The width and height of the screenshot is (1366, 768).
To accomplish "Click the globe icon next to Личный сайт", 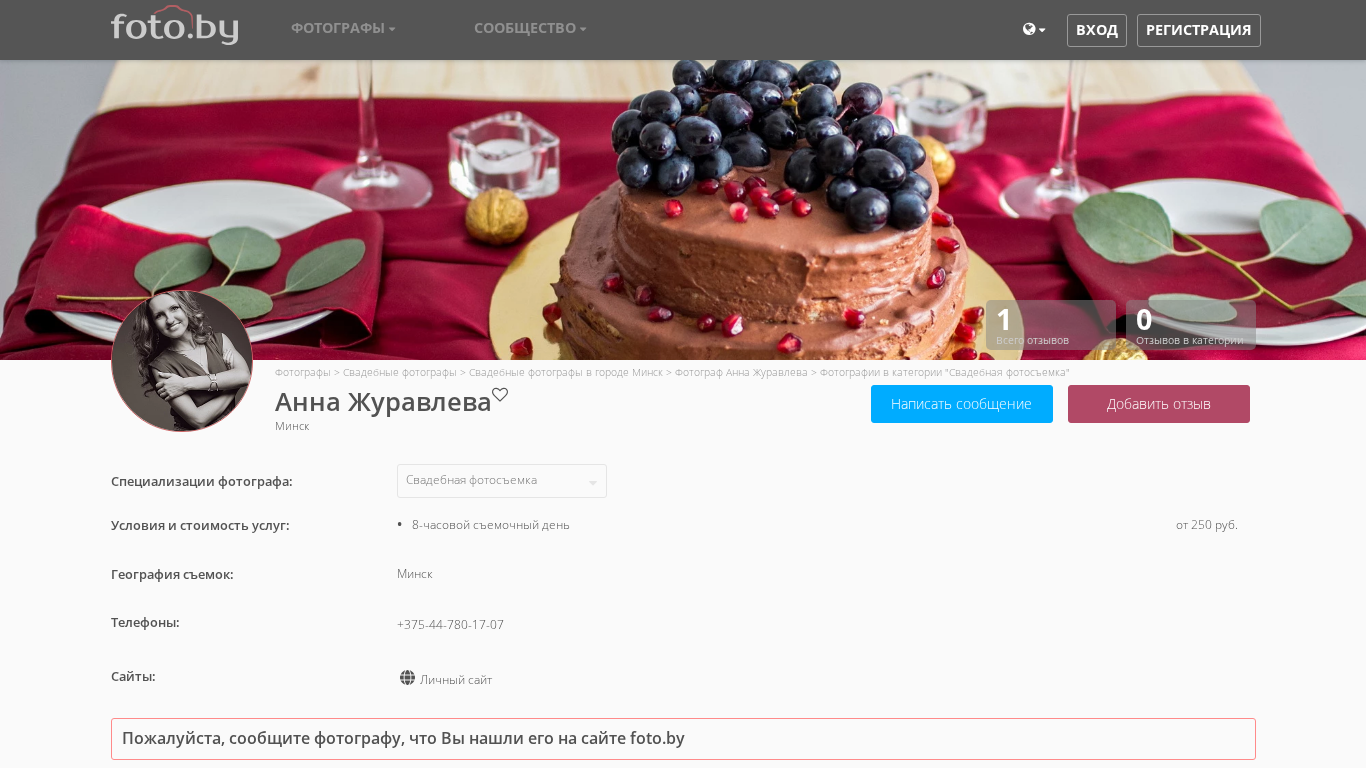I will click(x=407, y=678).
